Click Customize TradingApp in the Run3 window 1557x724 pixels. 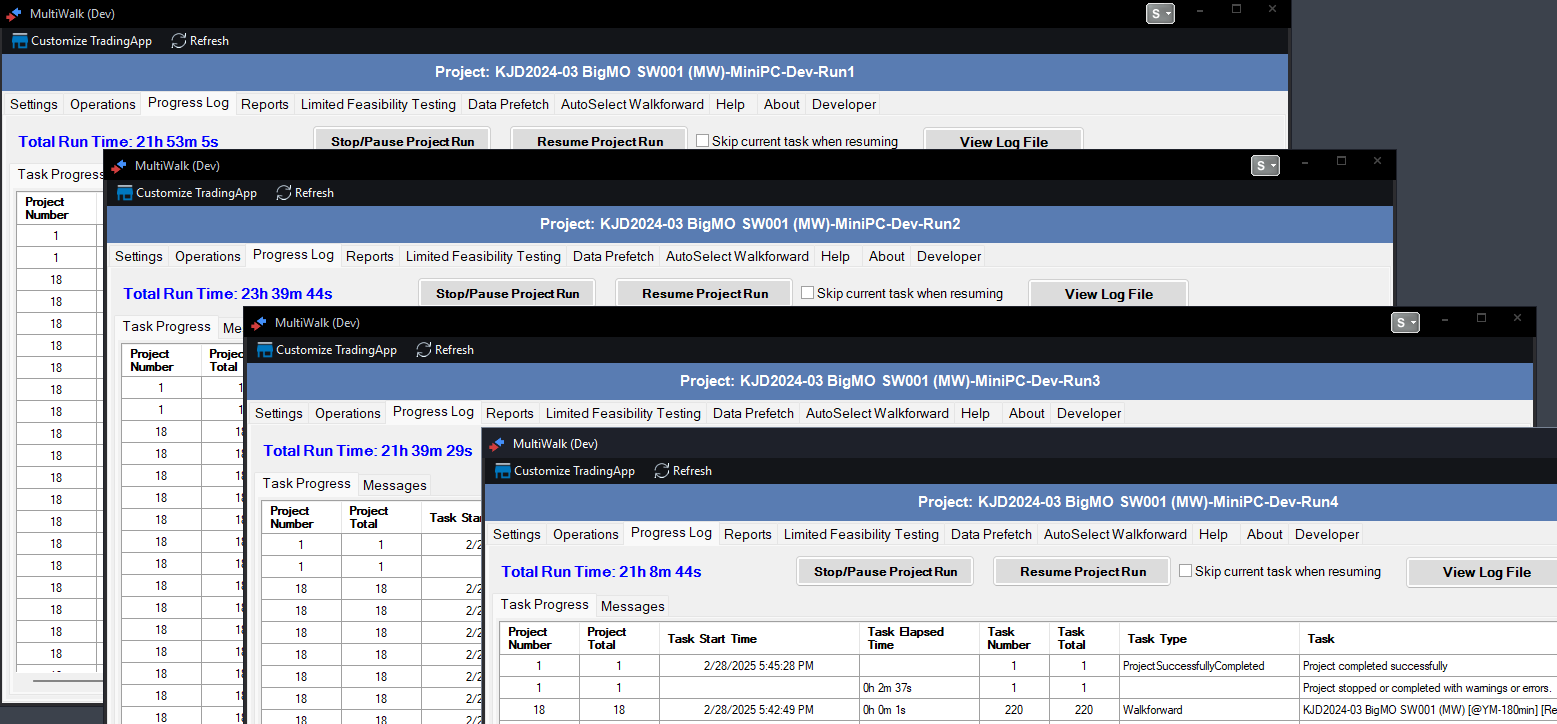point(265,350)
